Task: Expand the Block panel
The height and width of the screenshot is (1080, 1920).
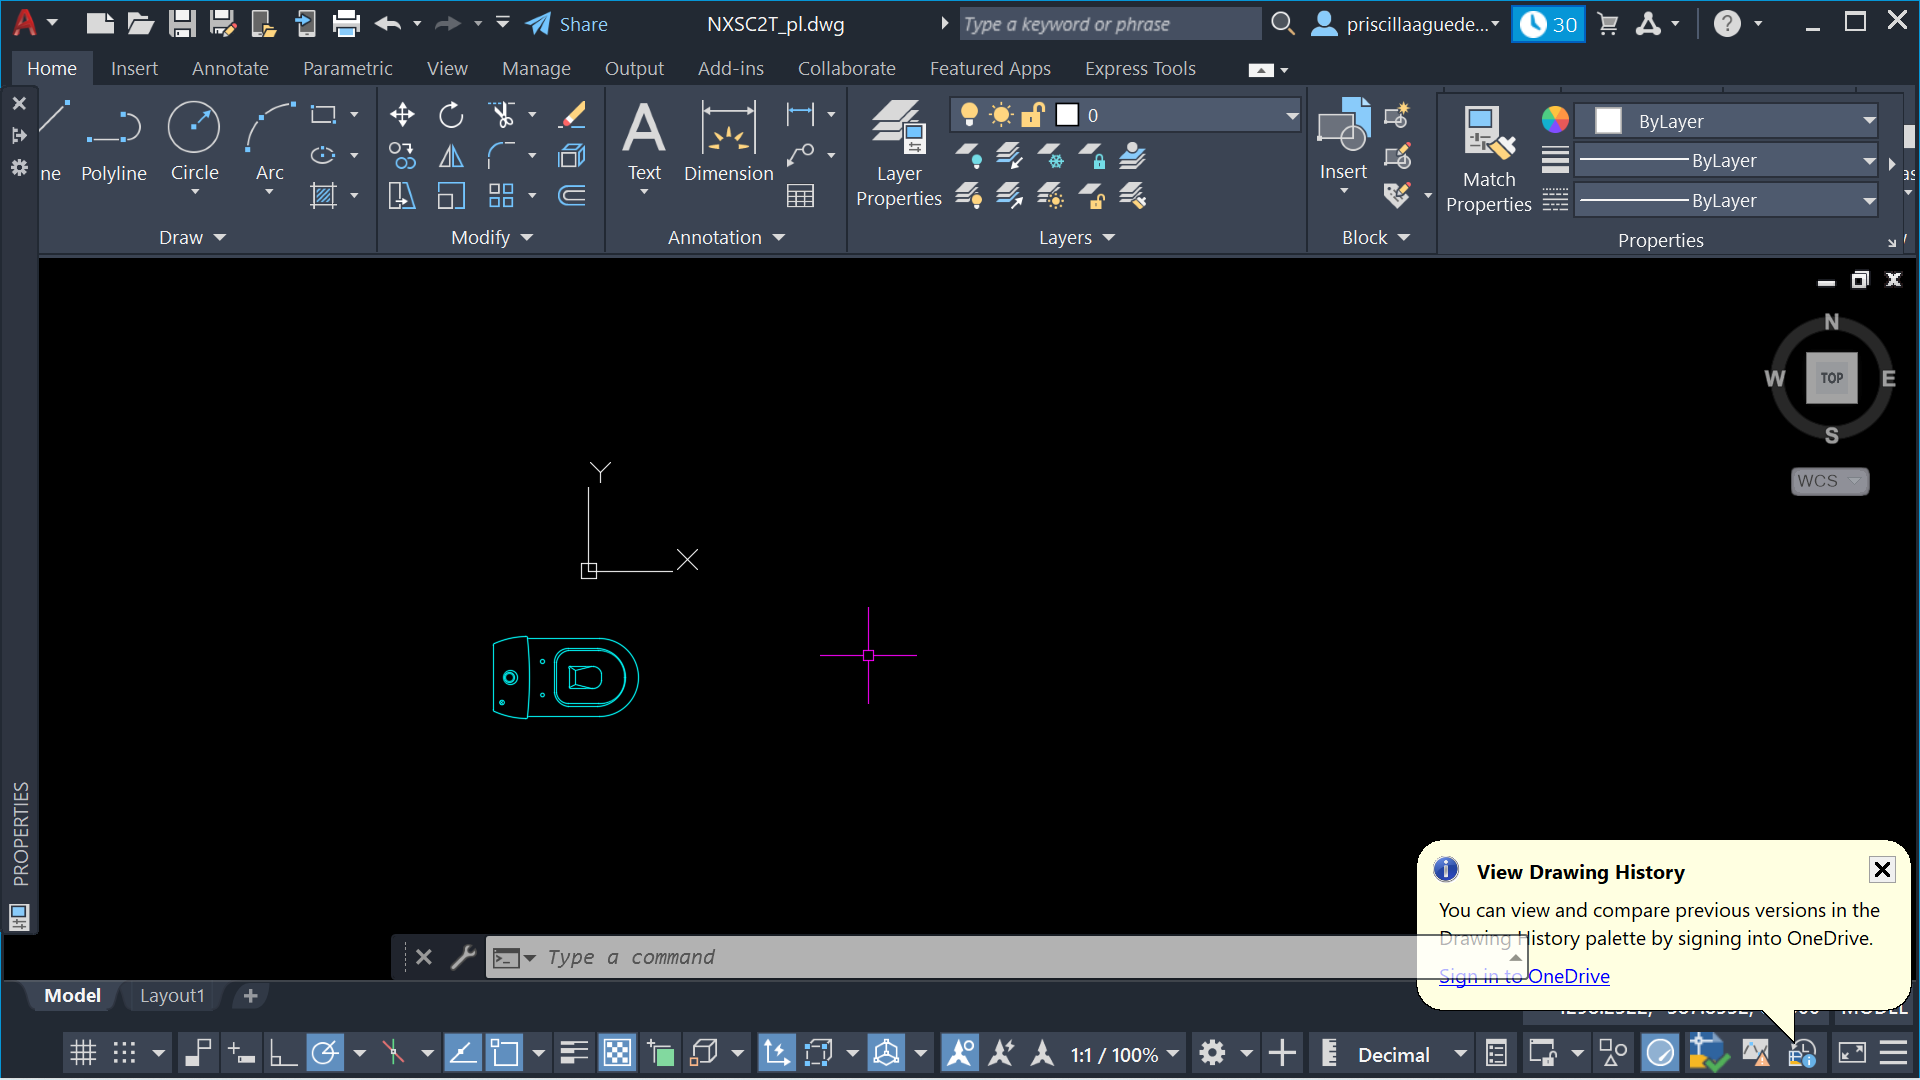Action: 1376,238
